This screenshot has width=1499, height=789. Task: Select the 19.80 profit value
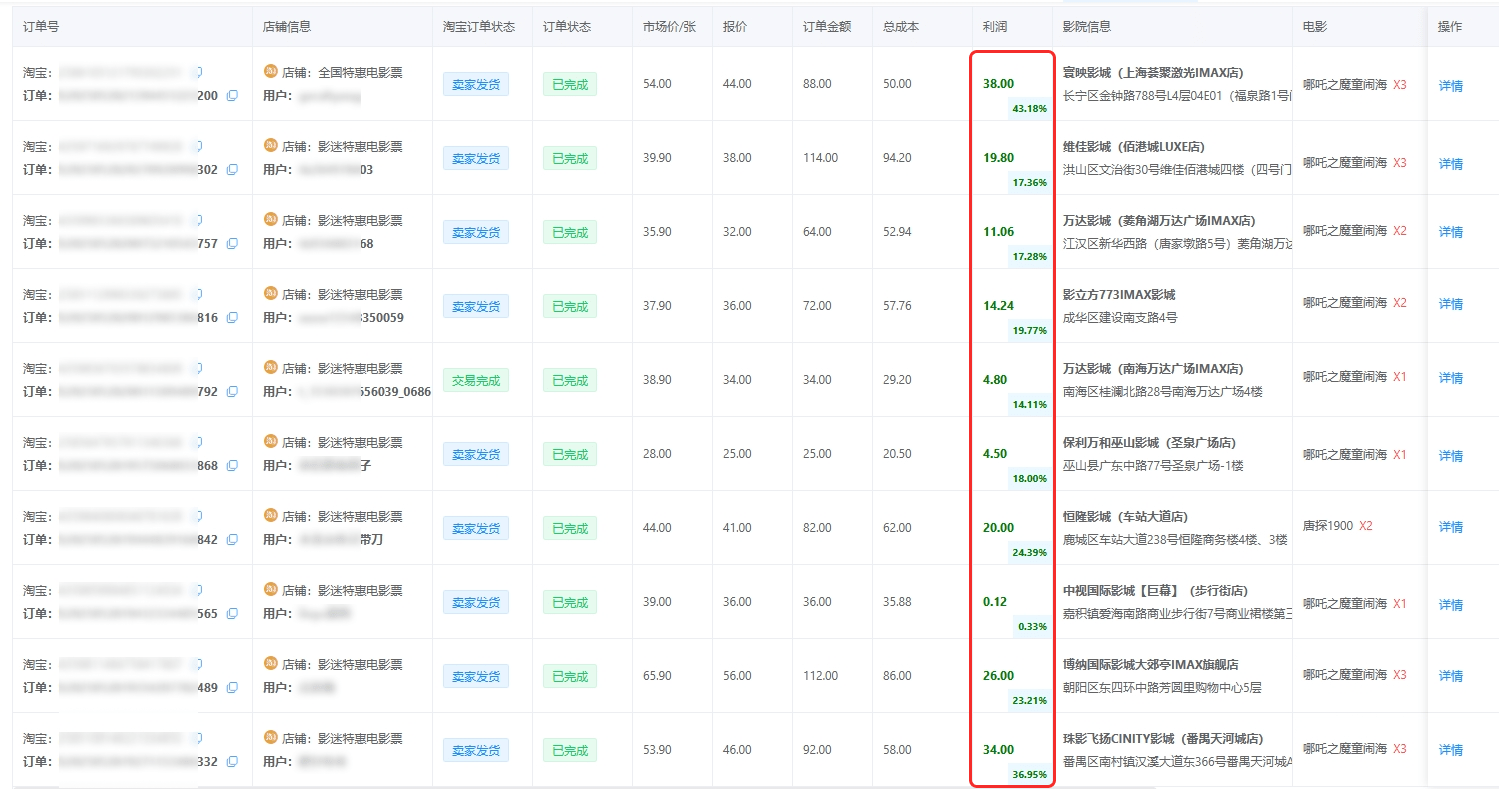point(998,158)
